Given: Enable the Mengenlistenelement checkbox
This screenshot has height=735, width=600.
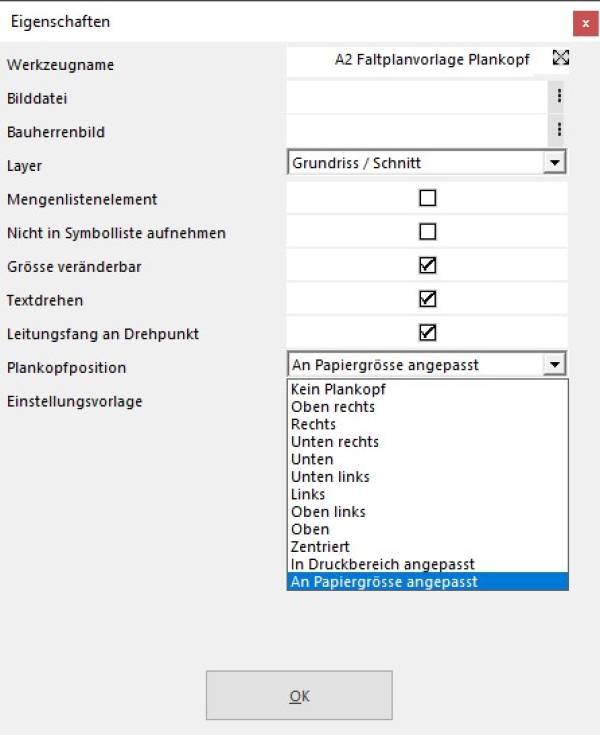Looking at the screenshot, I should pos(428,198).
